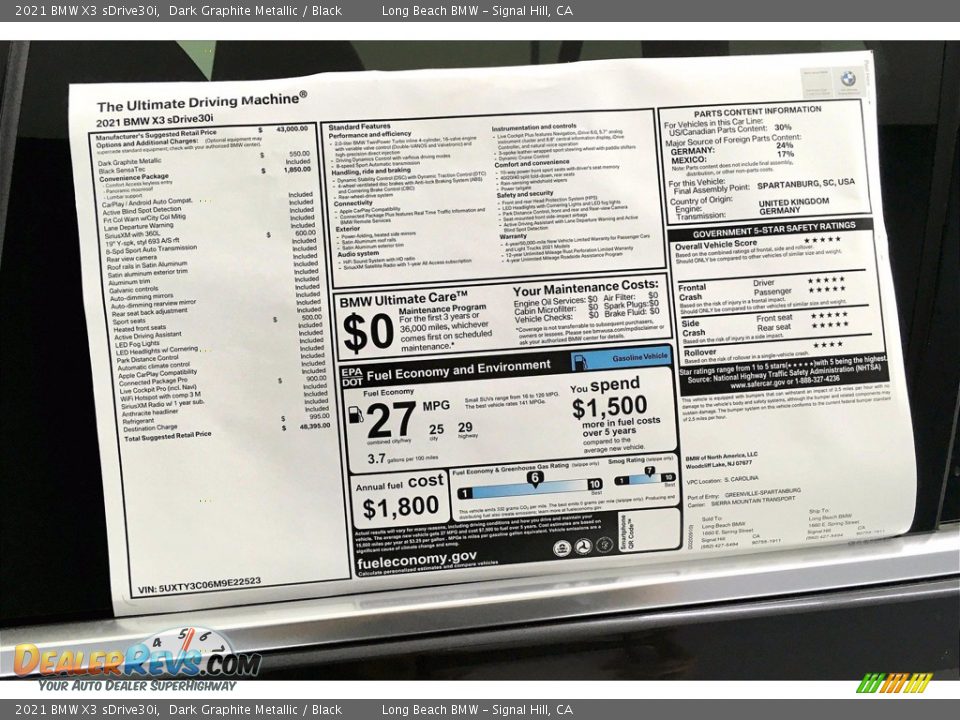Image resolution: width=960 pixels, height=720 pixels.
Task: Click the 'Fuel Economy and Environment' banner
Action: coord(458,370)
